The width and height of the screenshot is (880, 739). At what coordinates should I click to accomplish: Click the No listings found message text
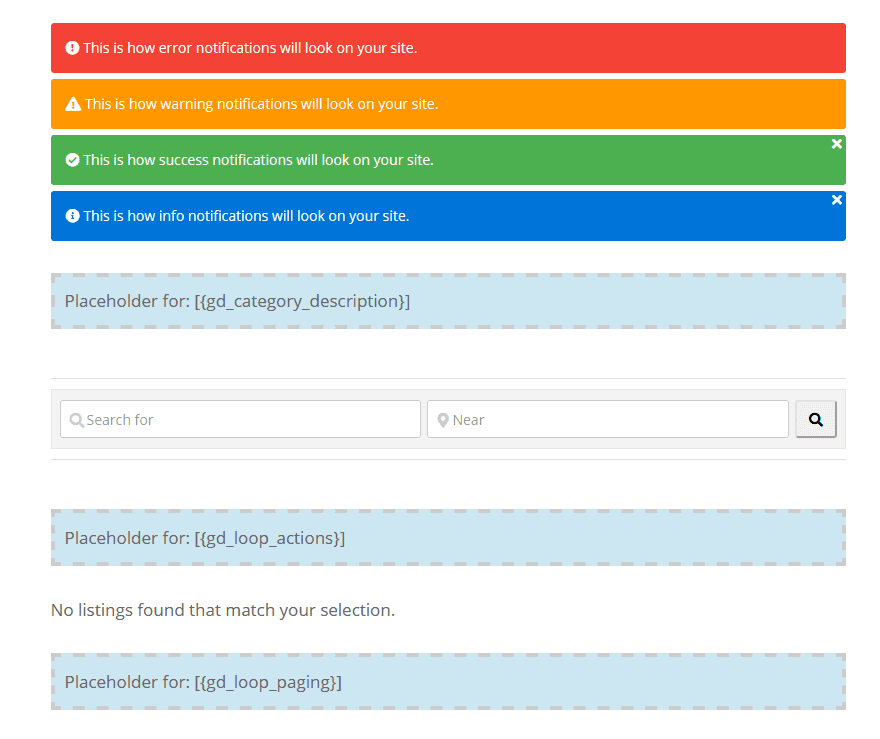[x=222, y=610]
